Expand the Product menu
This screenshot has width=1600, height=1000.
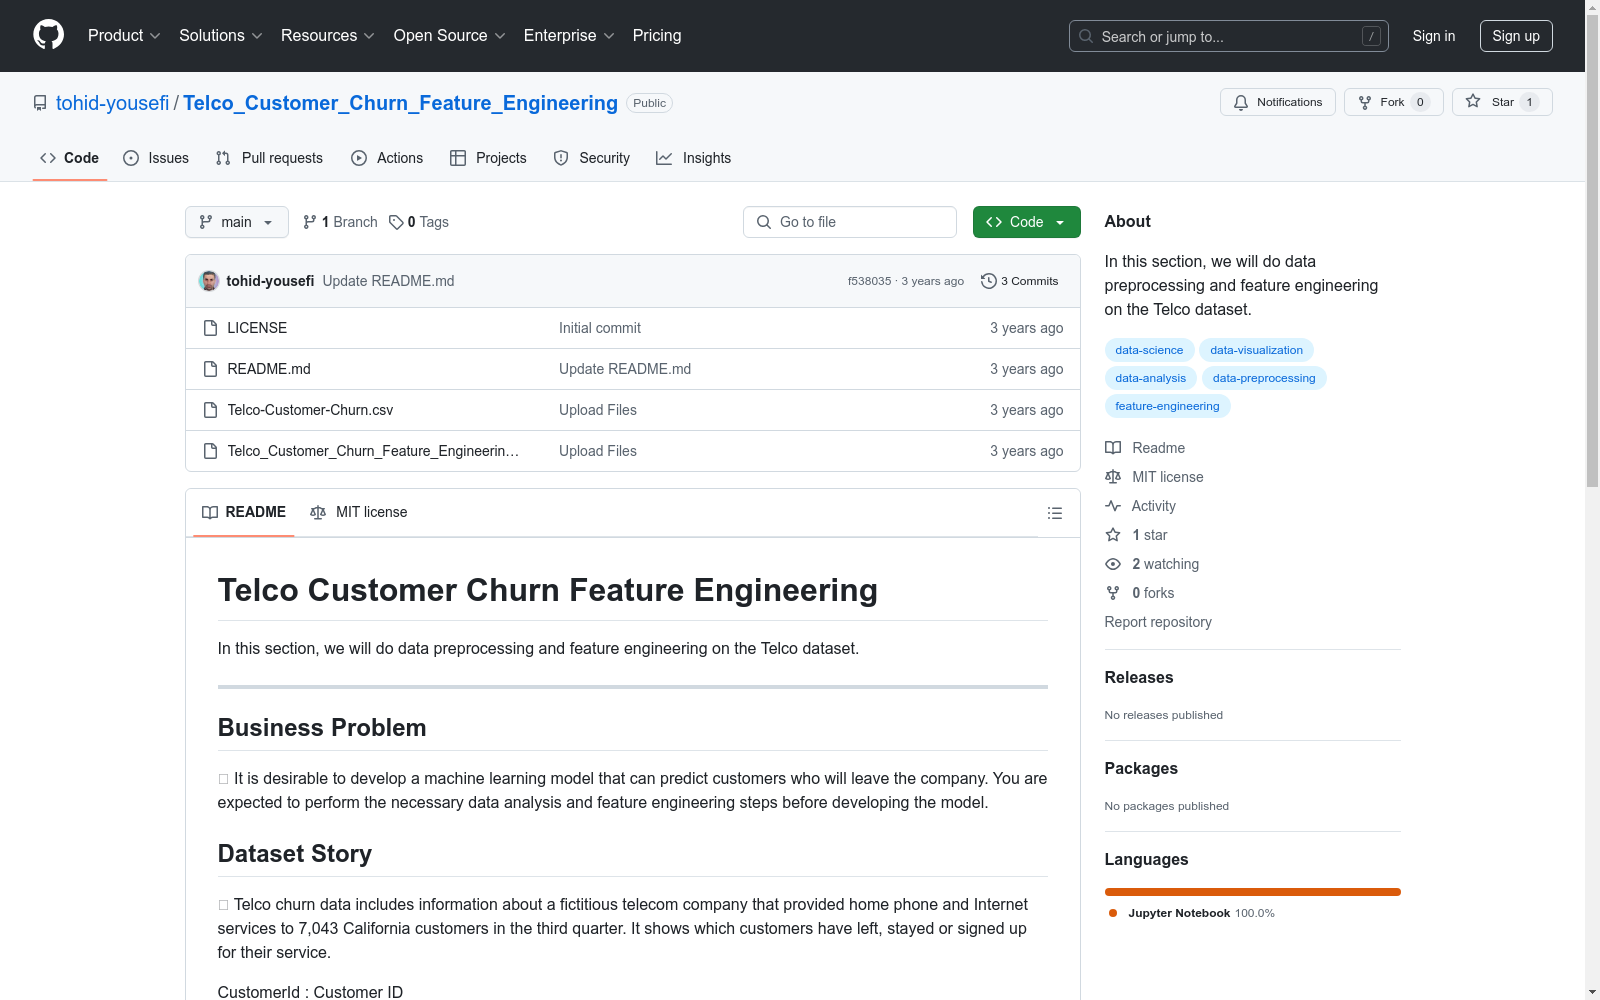tap(124, 36)
